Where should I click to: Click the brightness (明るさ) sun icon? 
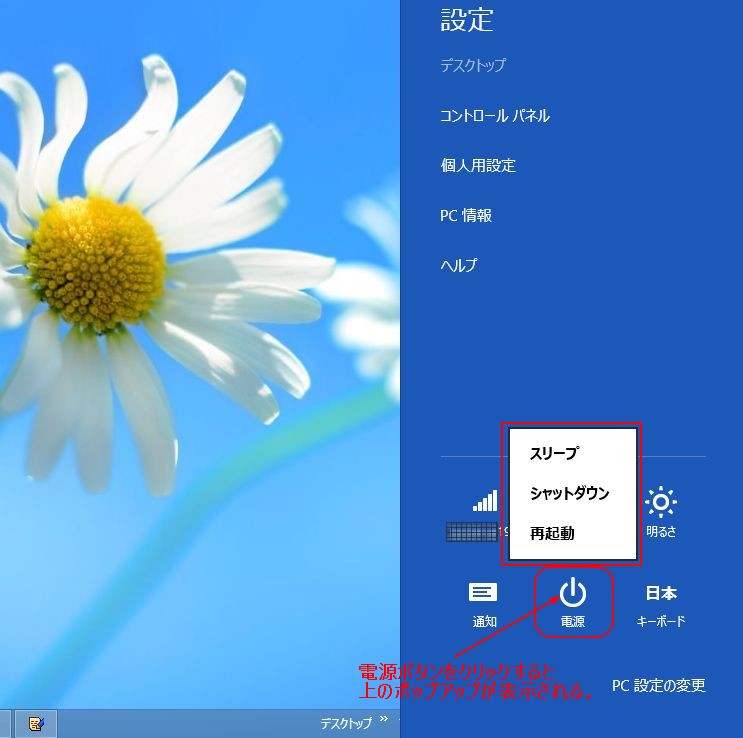660,502
